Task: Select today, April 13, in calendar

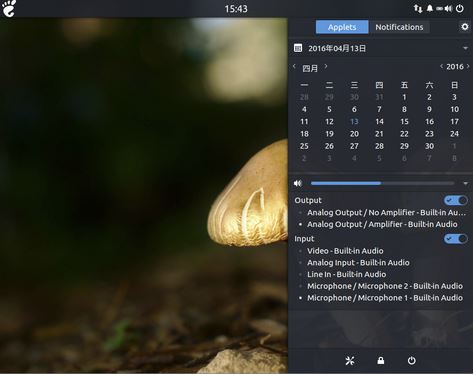Action: (x=354, y=122)
